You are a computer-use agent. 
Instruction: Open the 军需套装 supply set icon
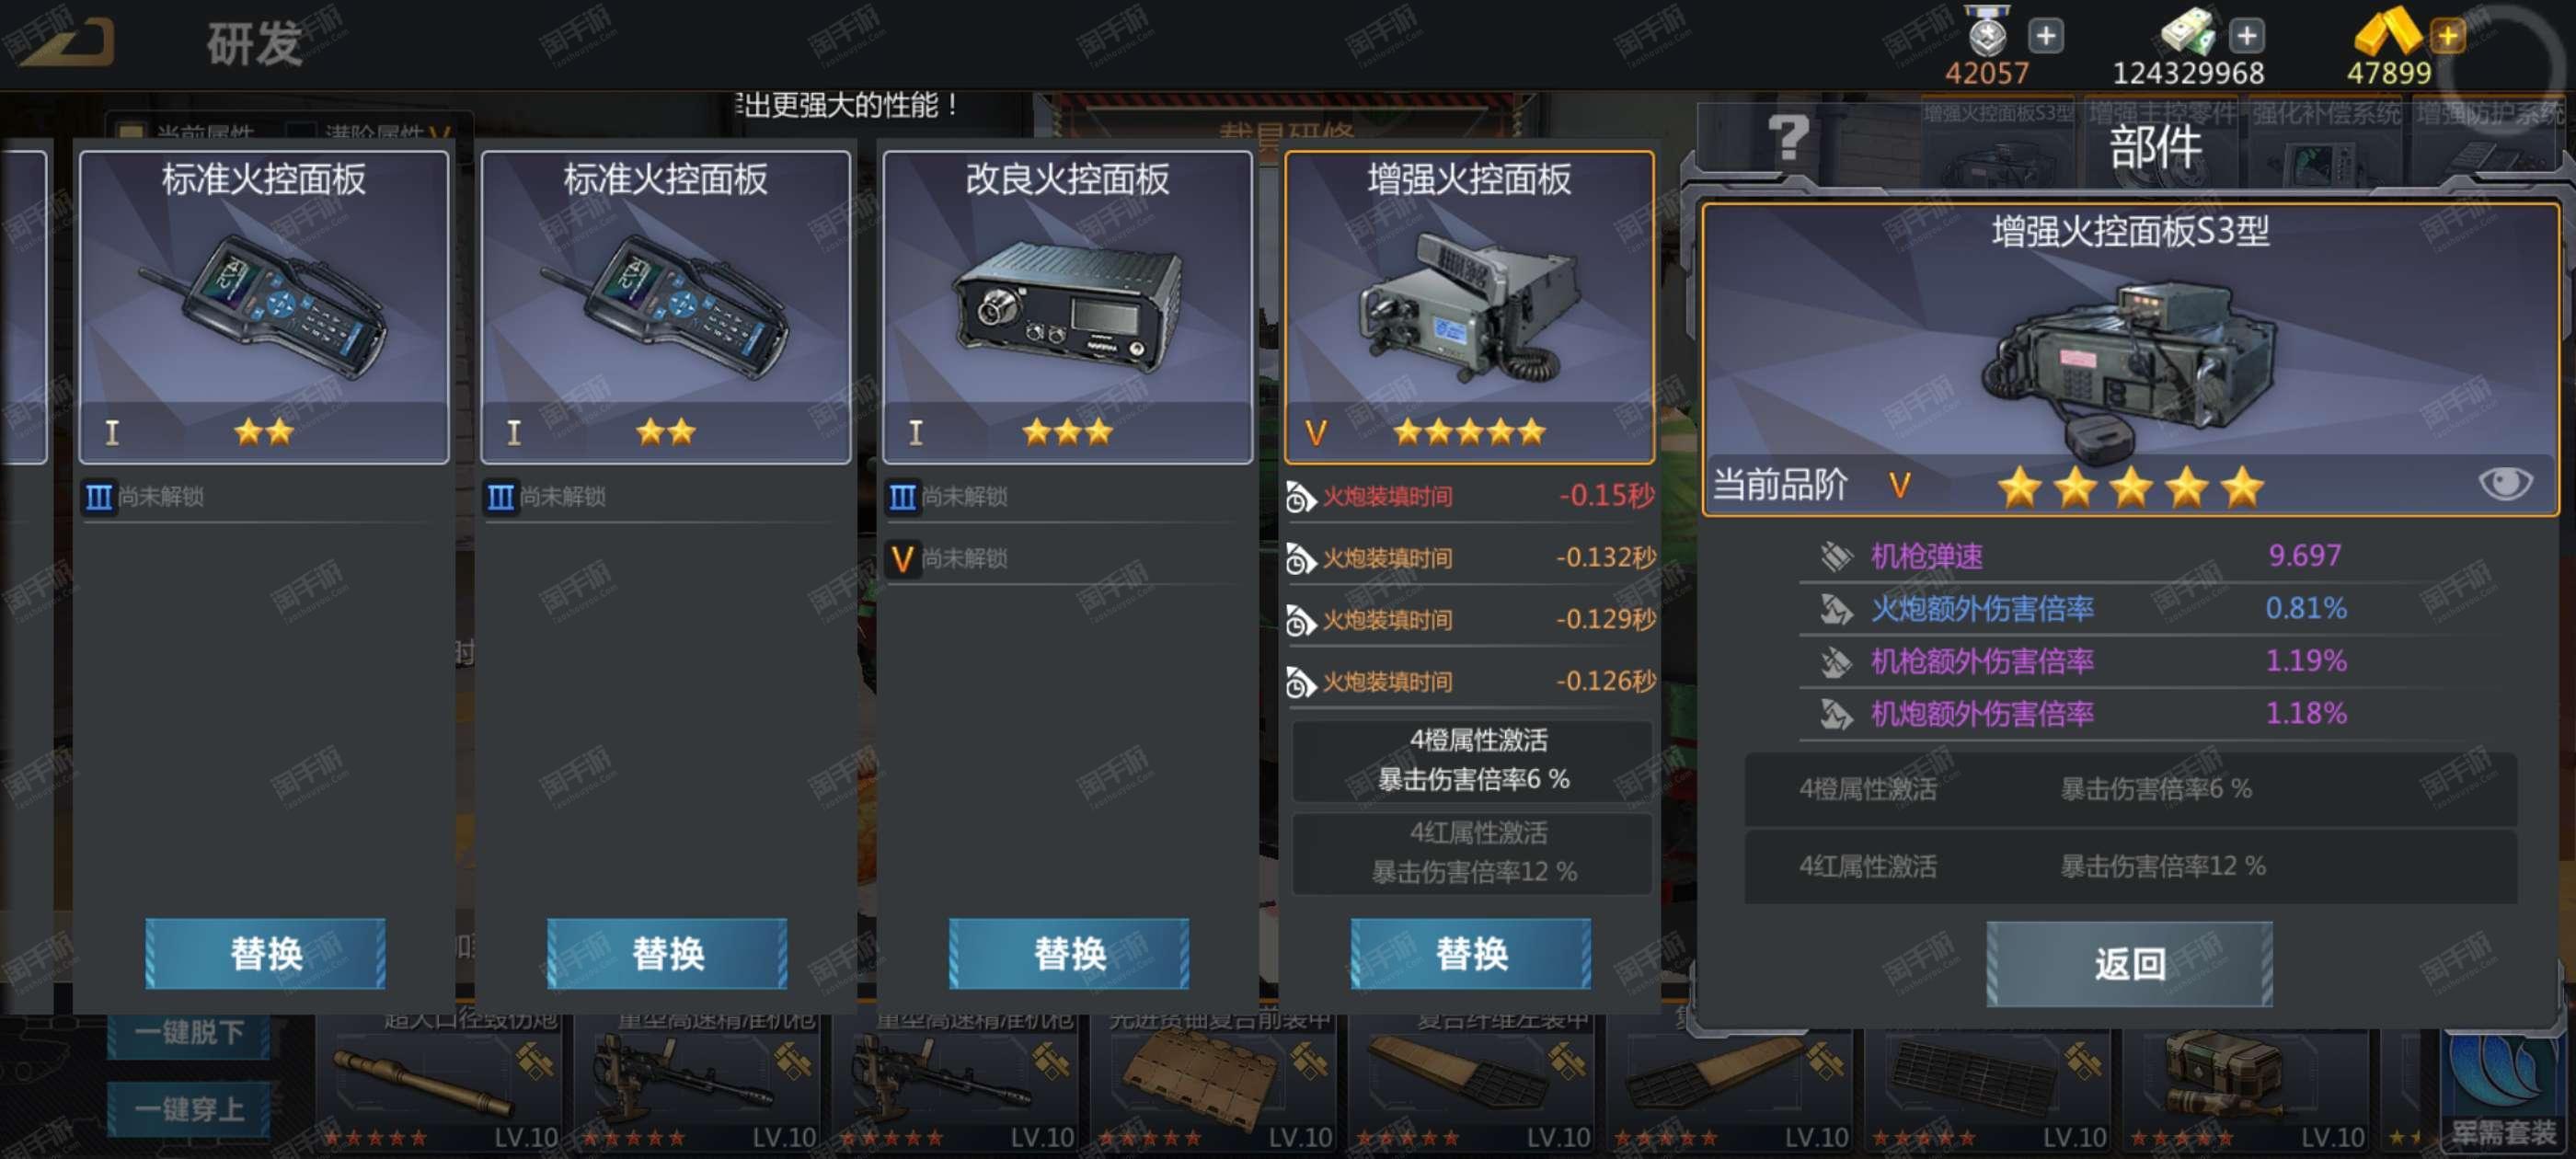2504,1090
